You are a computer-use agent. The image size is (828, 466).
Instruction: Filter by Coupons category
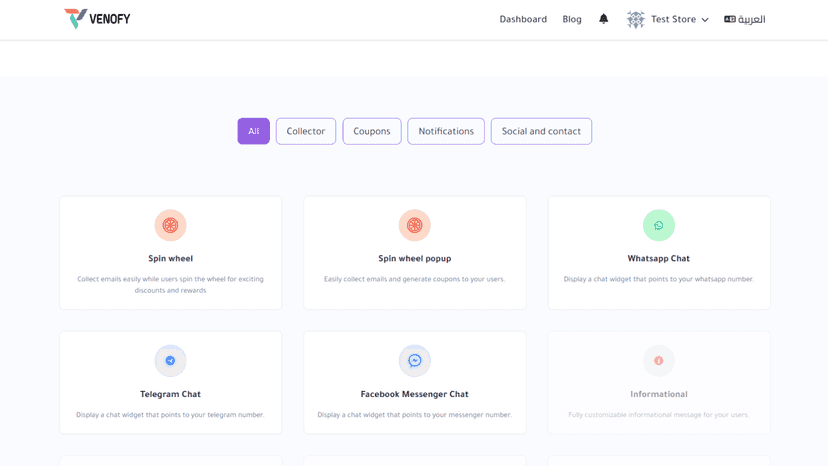(x=372, y=131)
